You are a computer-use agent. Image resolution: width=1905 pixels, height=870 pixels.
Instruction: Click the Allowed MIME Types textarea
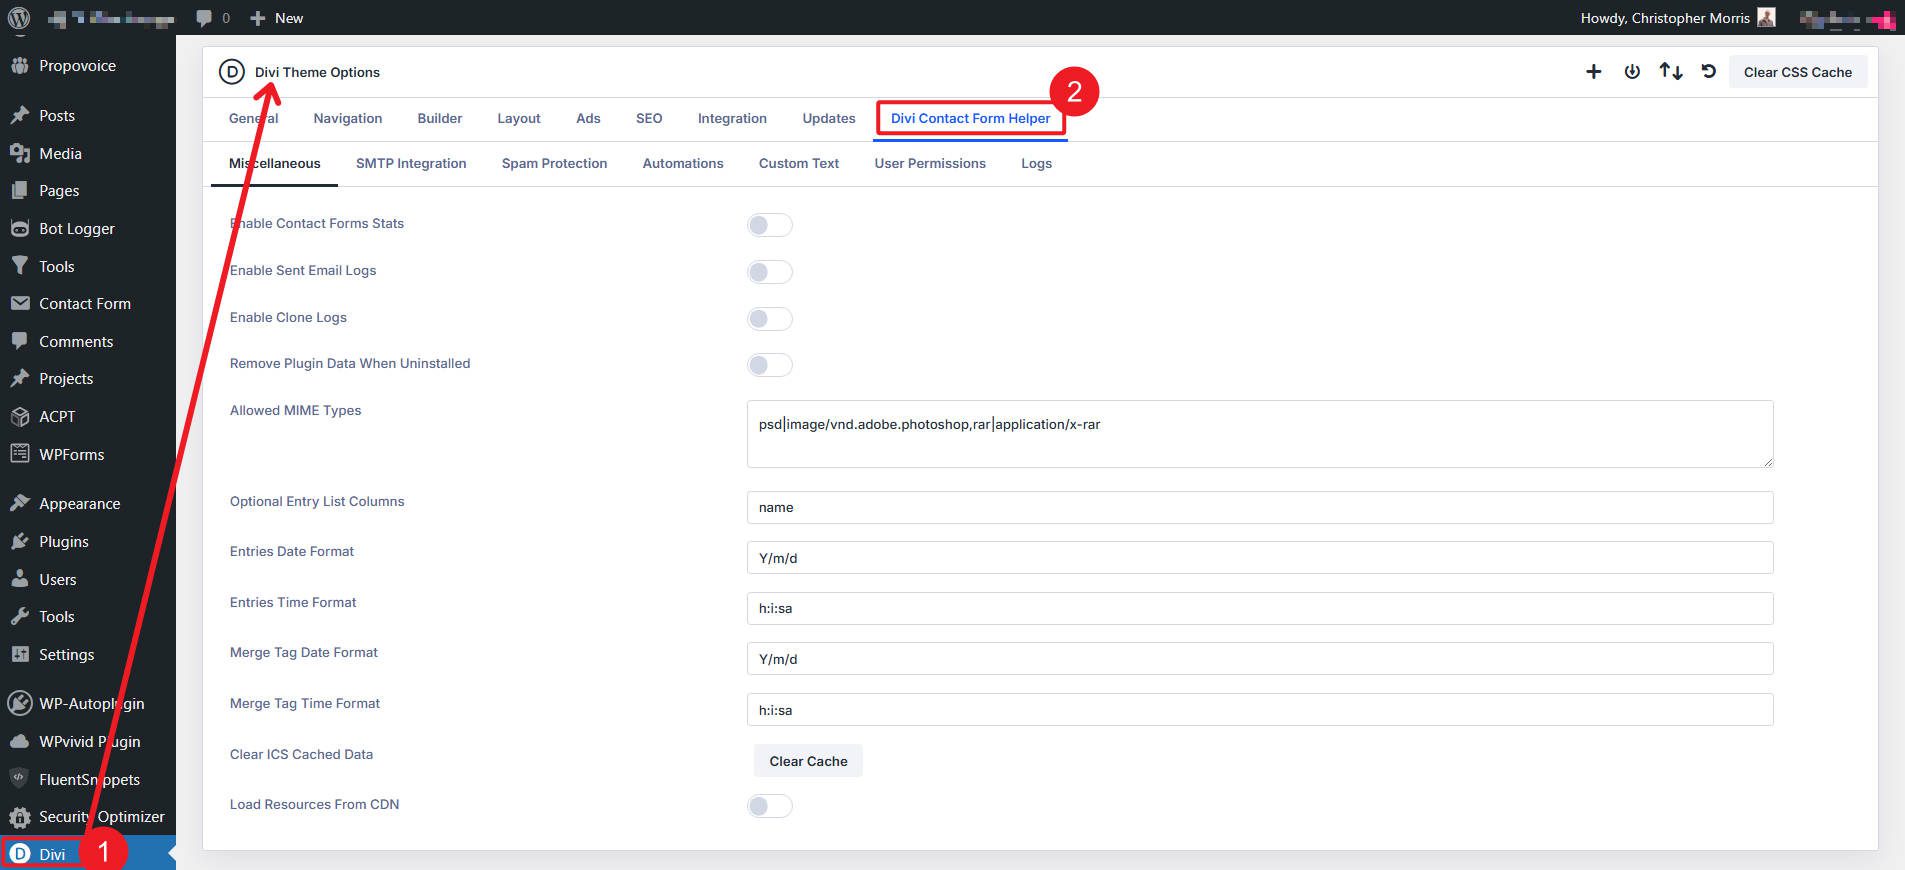point(1260,434)
